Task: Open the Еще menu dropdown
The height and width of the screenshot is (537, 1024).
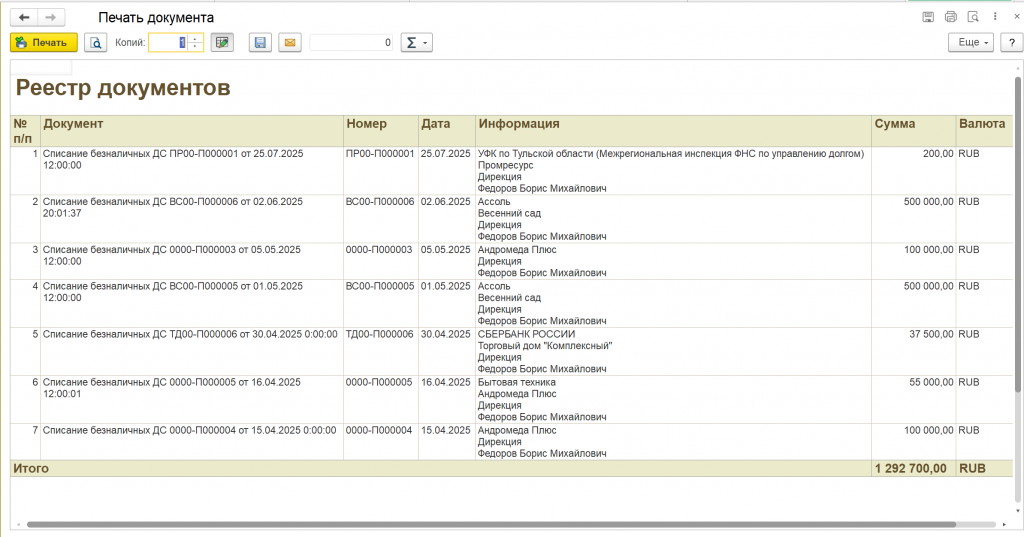Action: click(x=971, y=42)
